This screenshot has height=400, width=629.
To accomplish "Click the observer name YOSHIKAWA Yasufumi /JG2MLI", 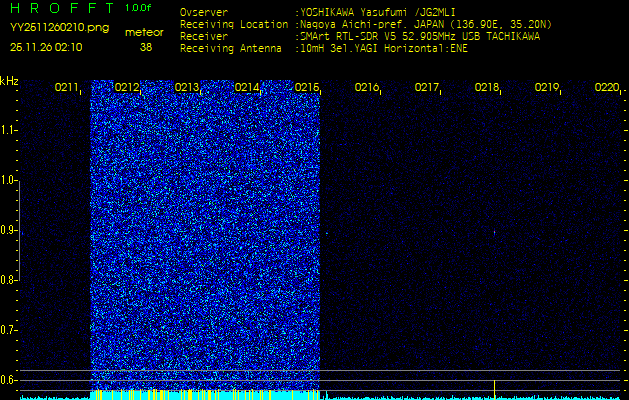I will pos(377,12).
